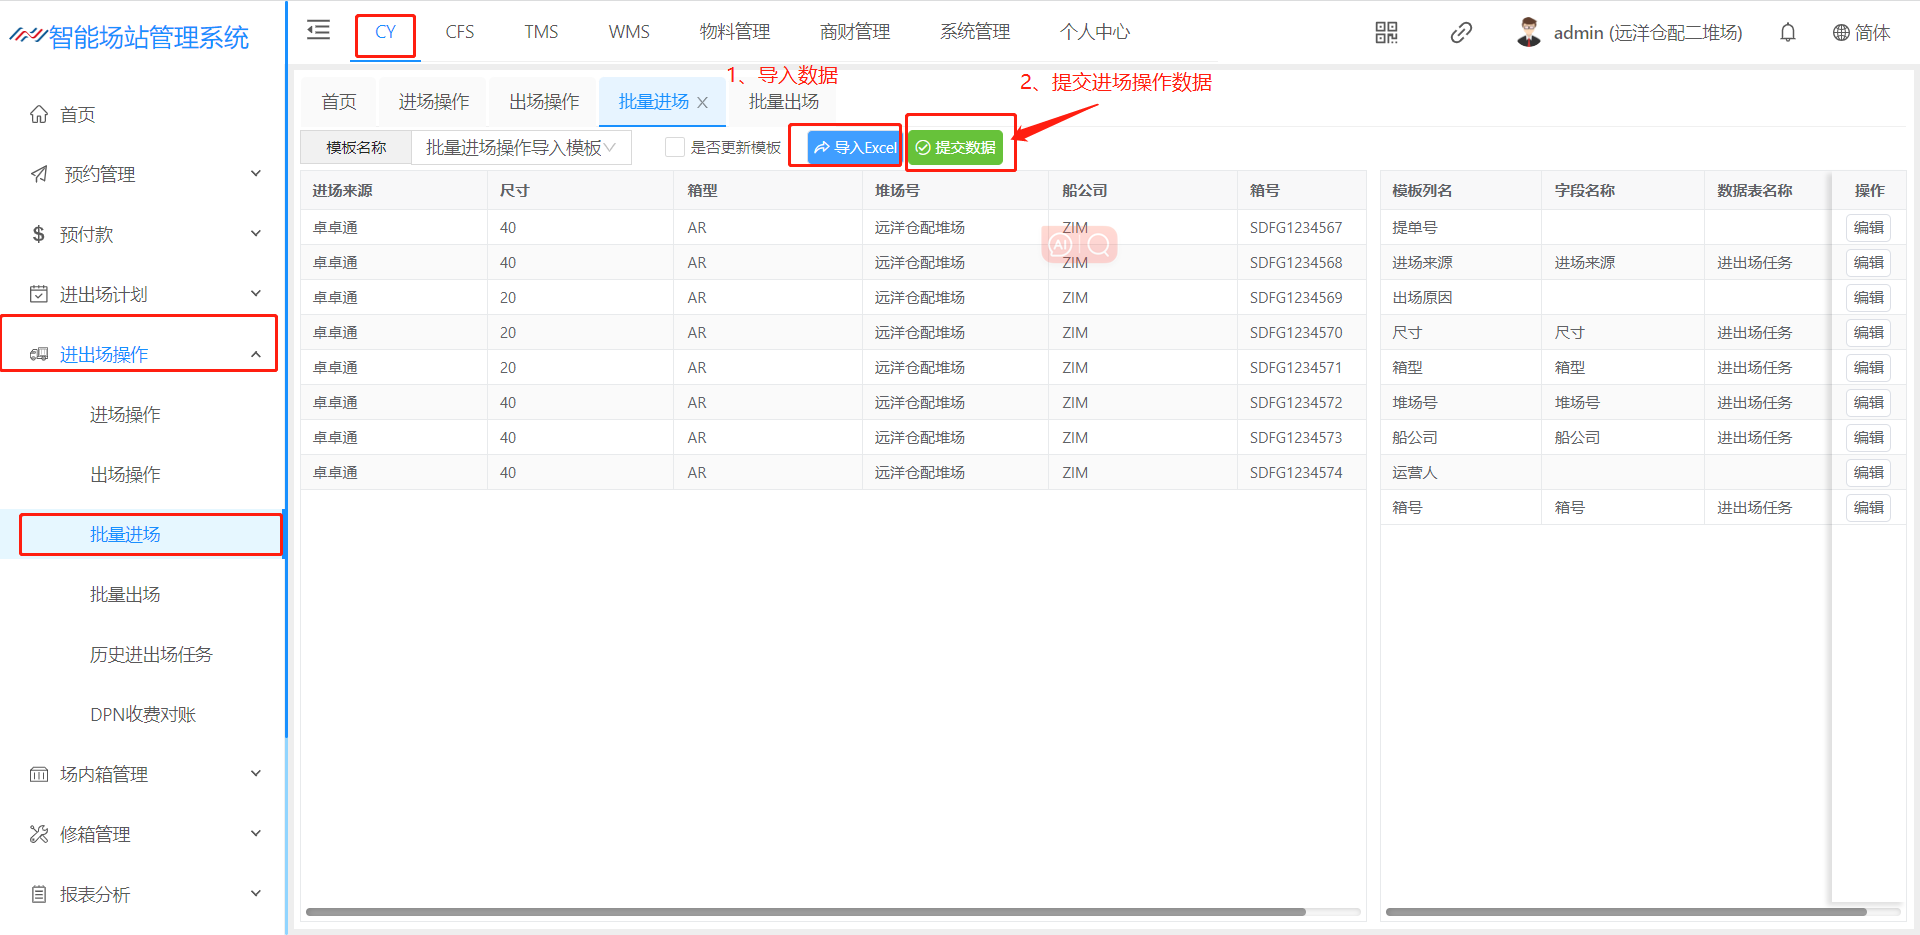Switch to the WMS top menu
This screenshot has height=935, width=1920.
pos(629,32)
